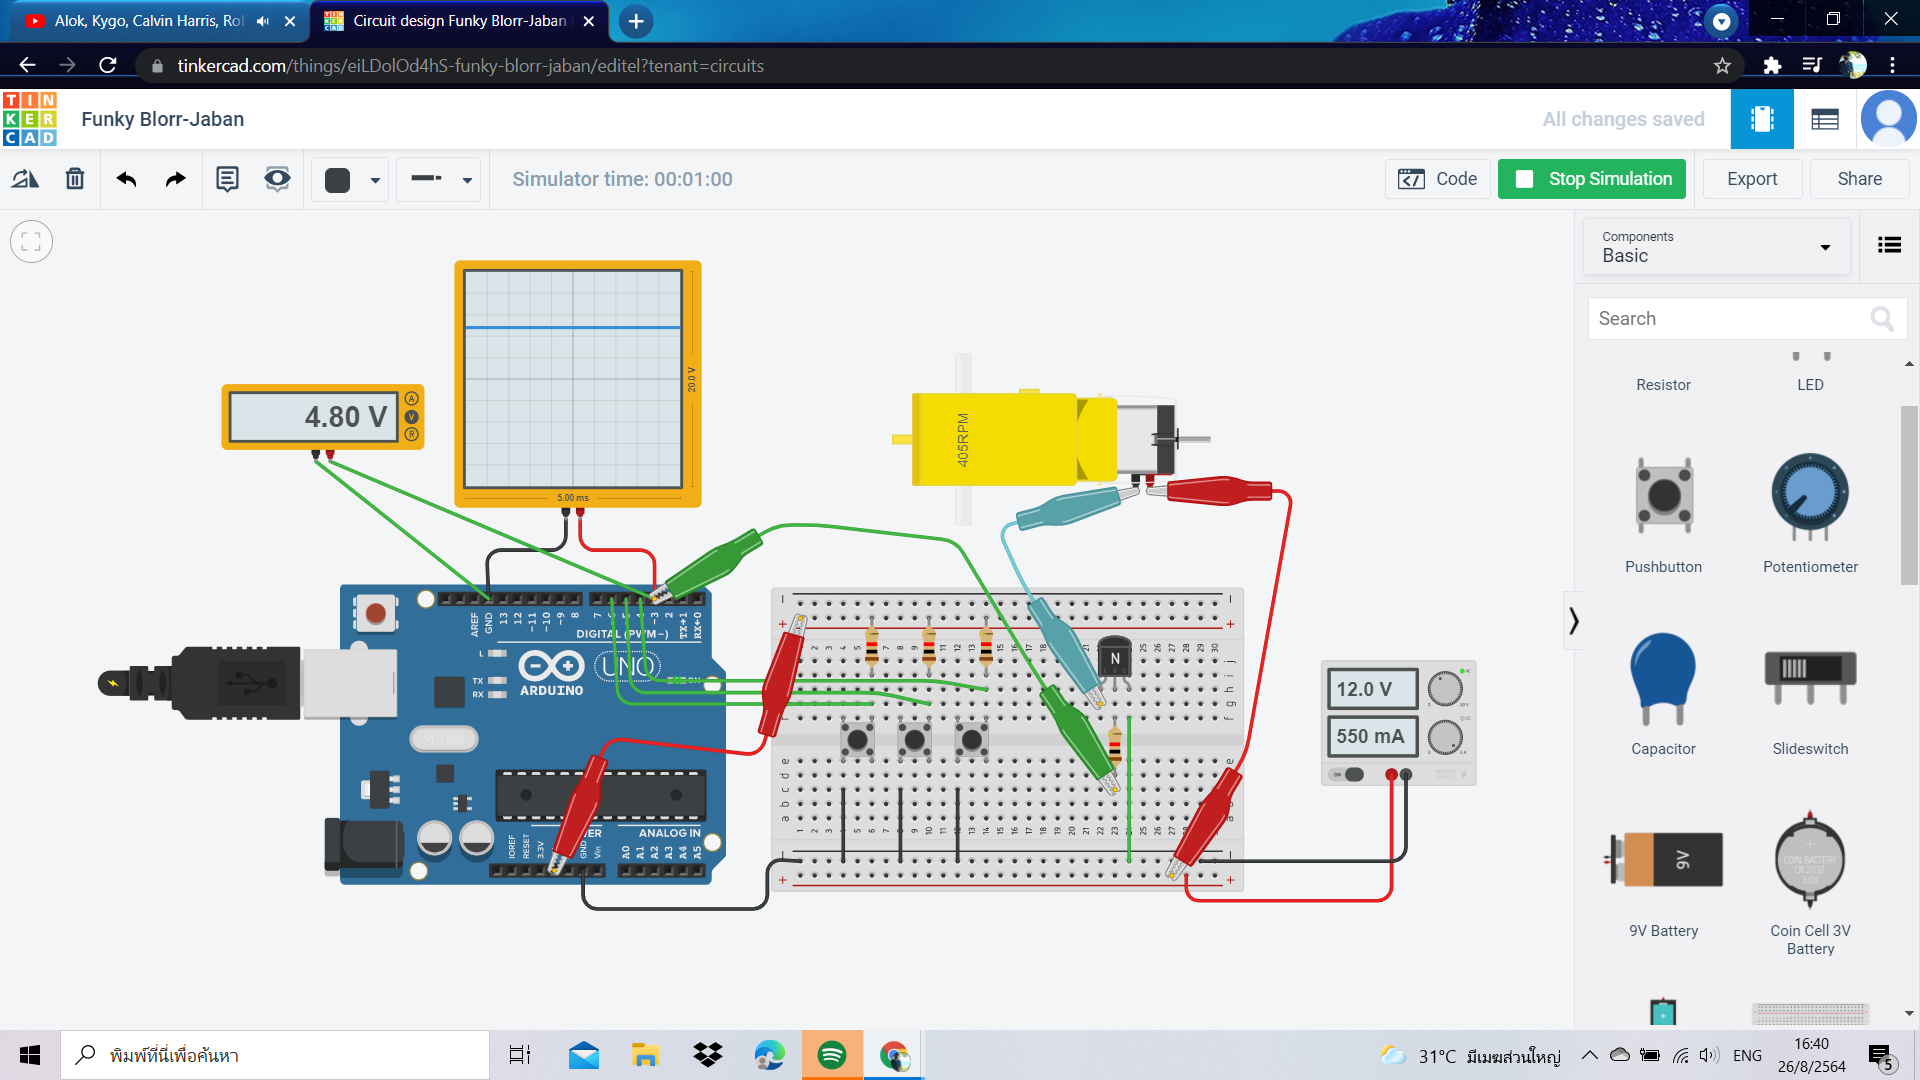Toggle components list view icon
Image resolution: width=1920 pixels, height=1080 pixels.
coord(1889,245)
